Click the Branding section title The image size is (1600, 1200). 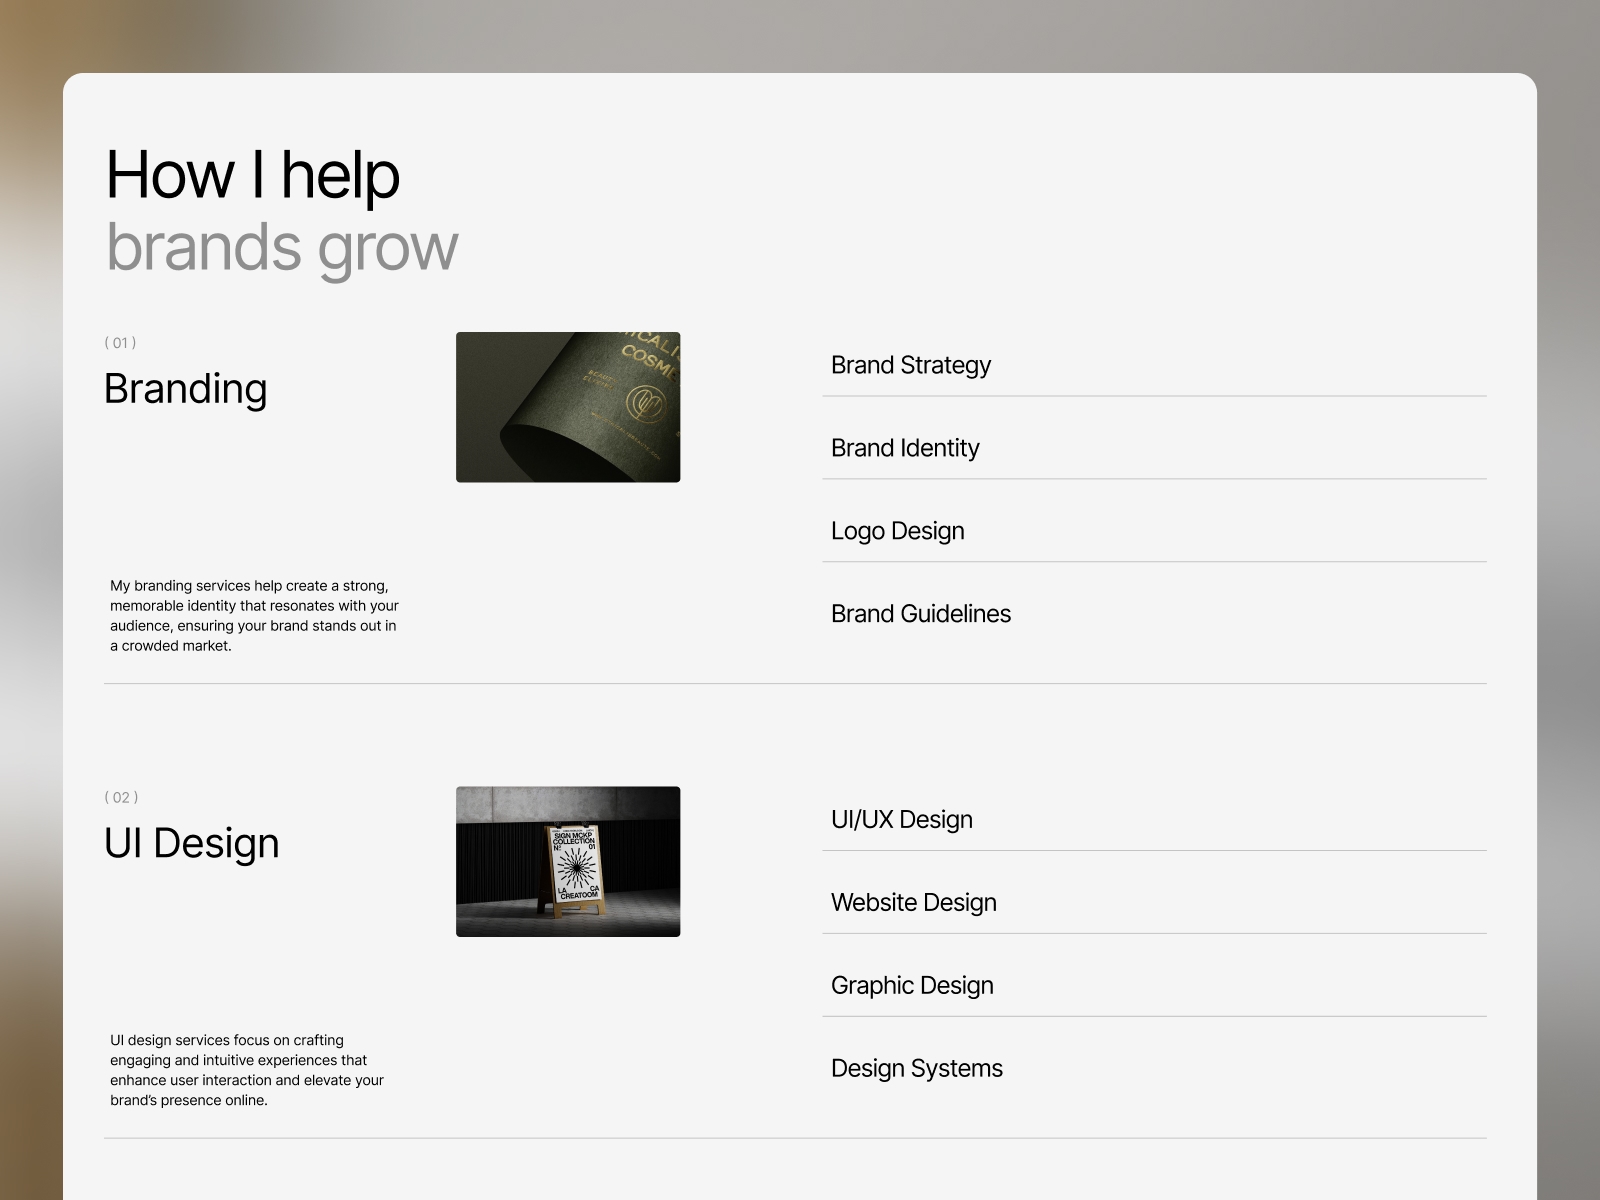pos(186,389)
